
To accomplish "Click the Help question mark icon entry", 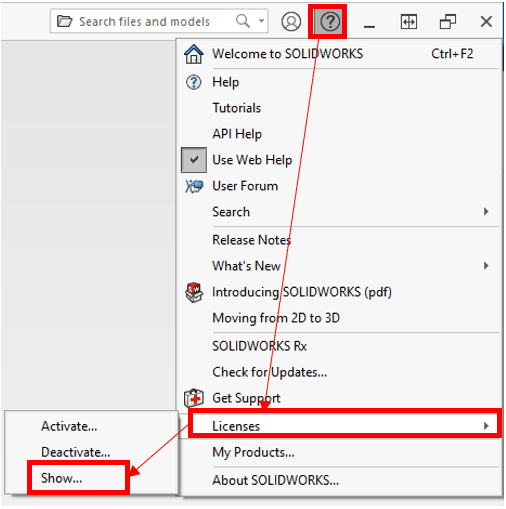I will click(x=194, y=82).
